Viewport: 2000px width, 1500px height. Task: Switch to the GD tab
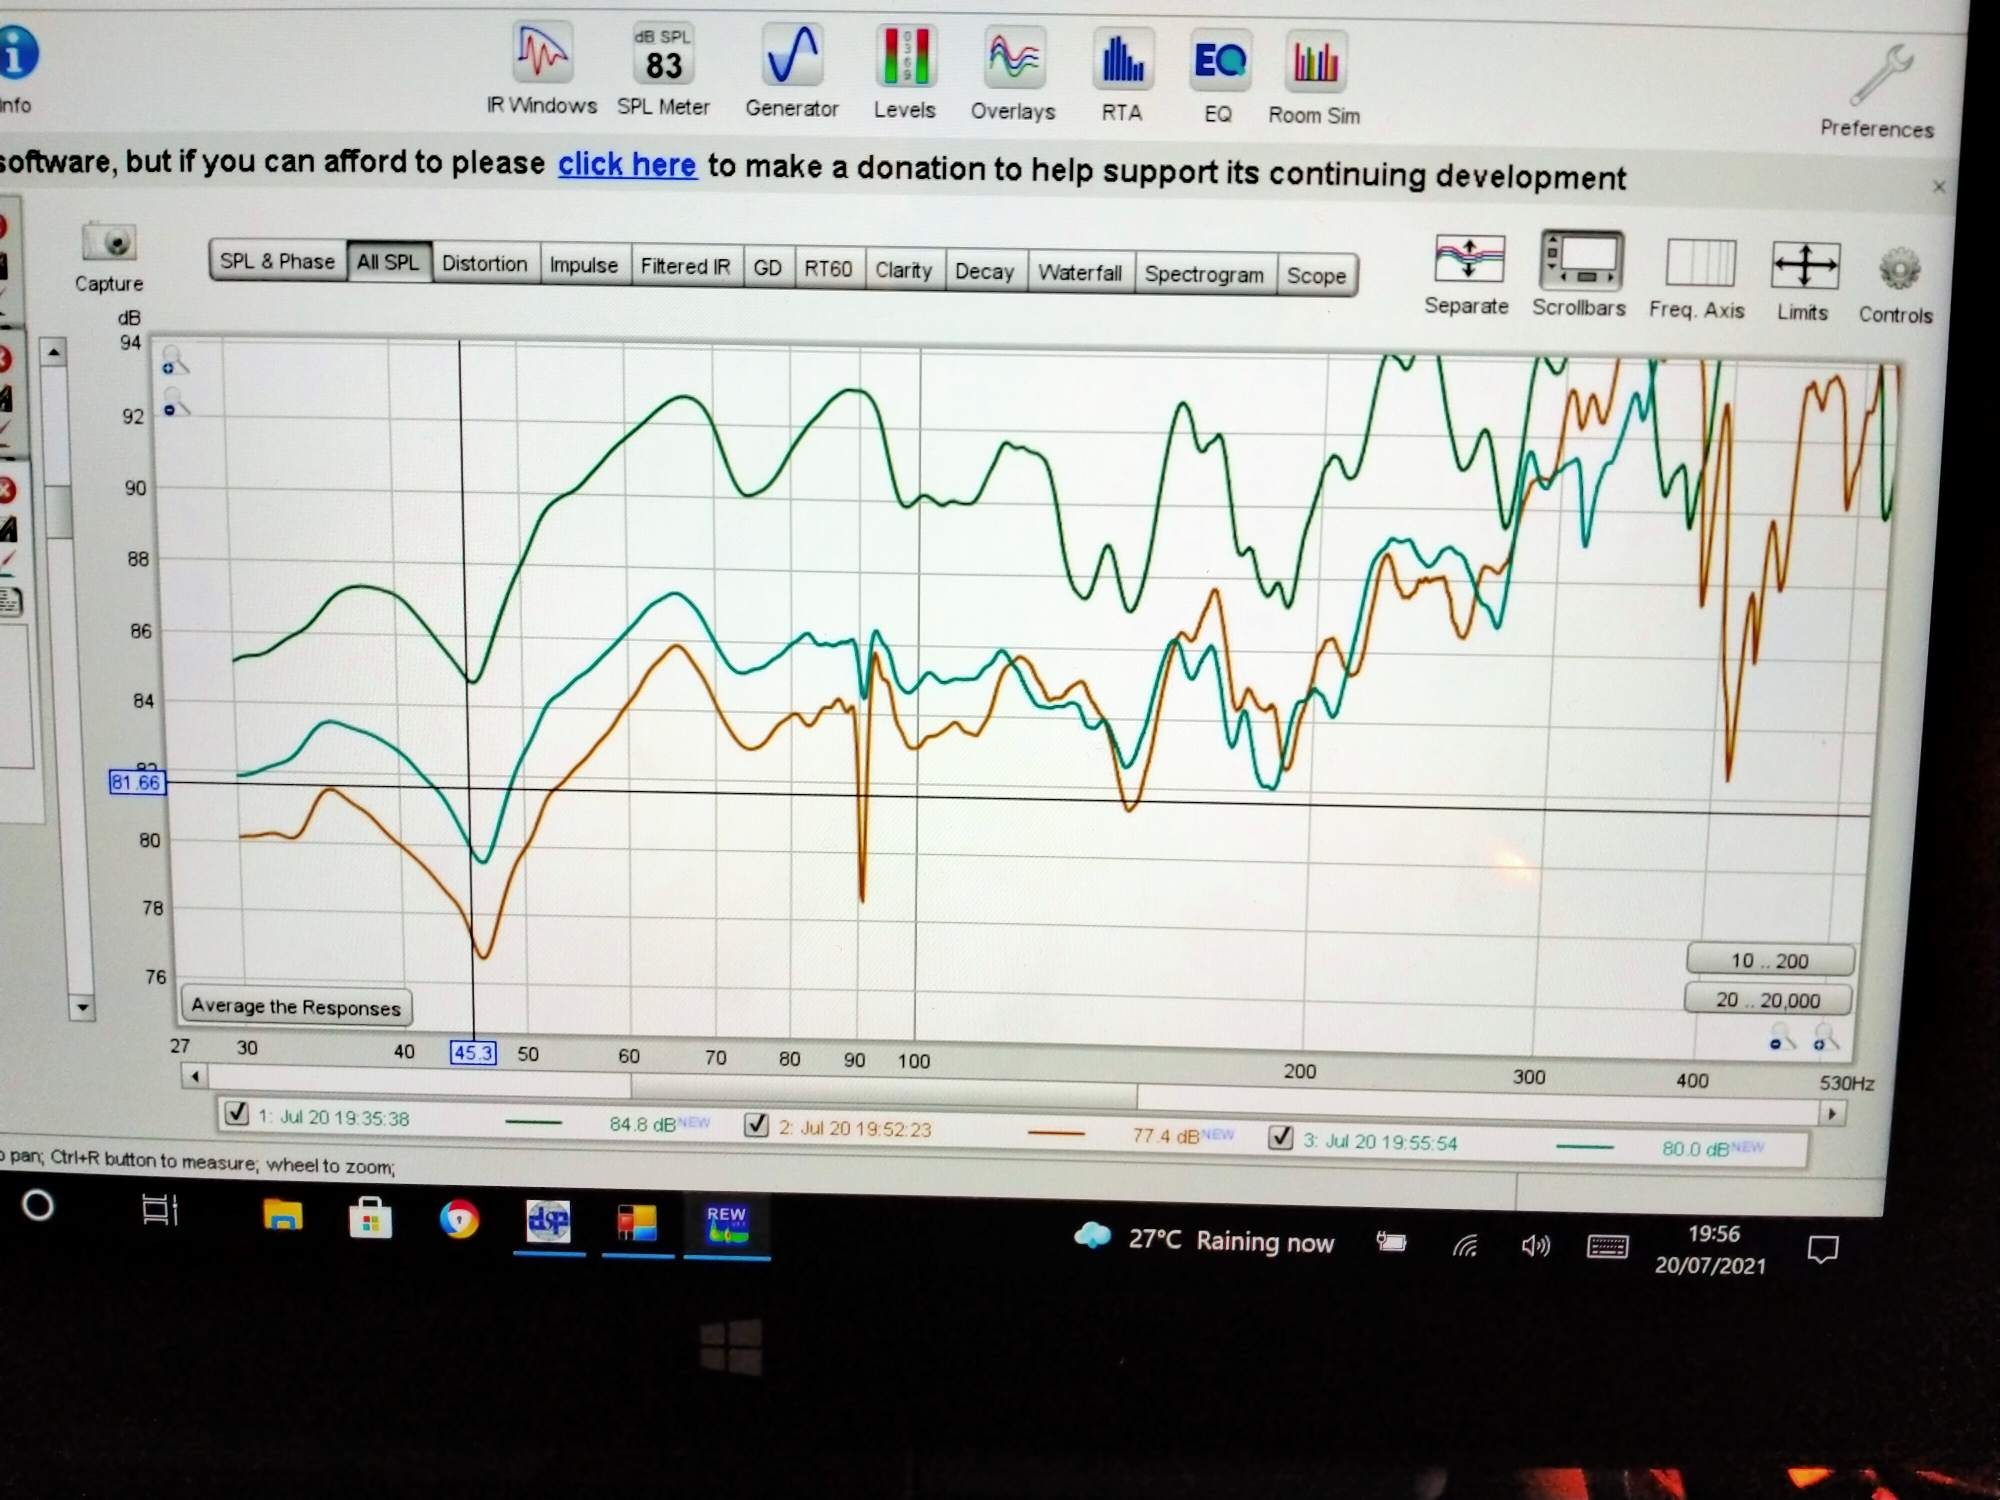(767, 268)
